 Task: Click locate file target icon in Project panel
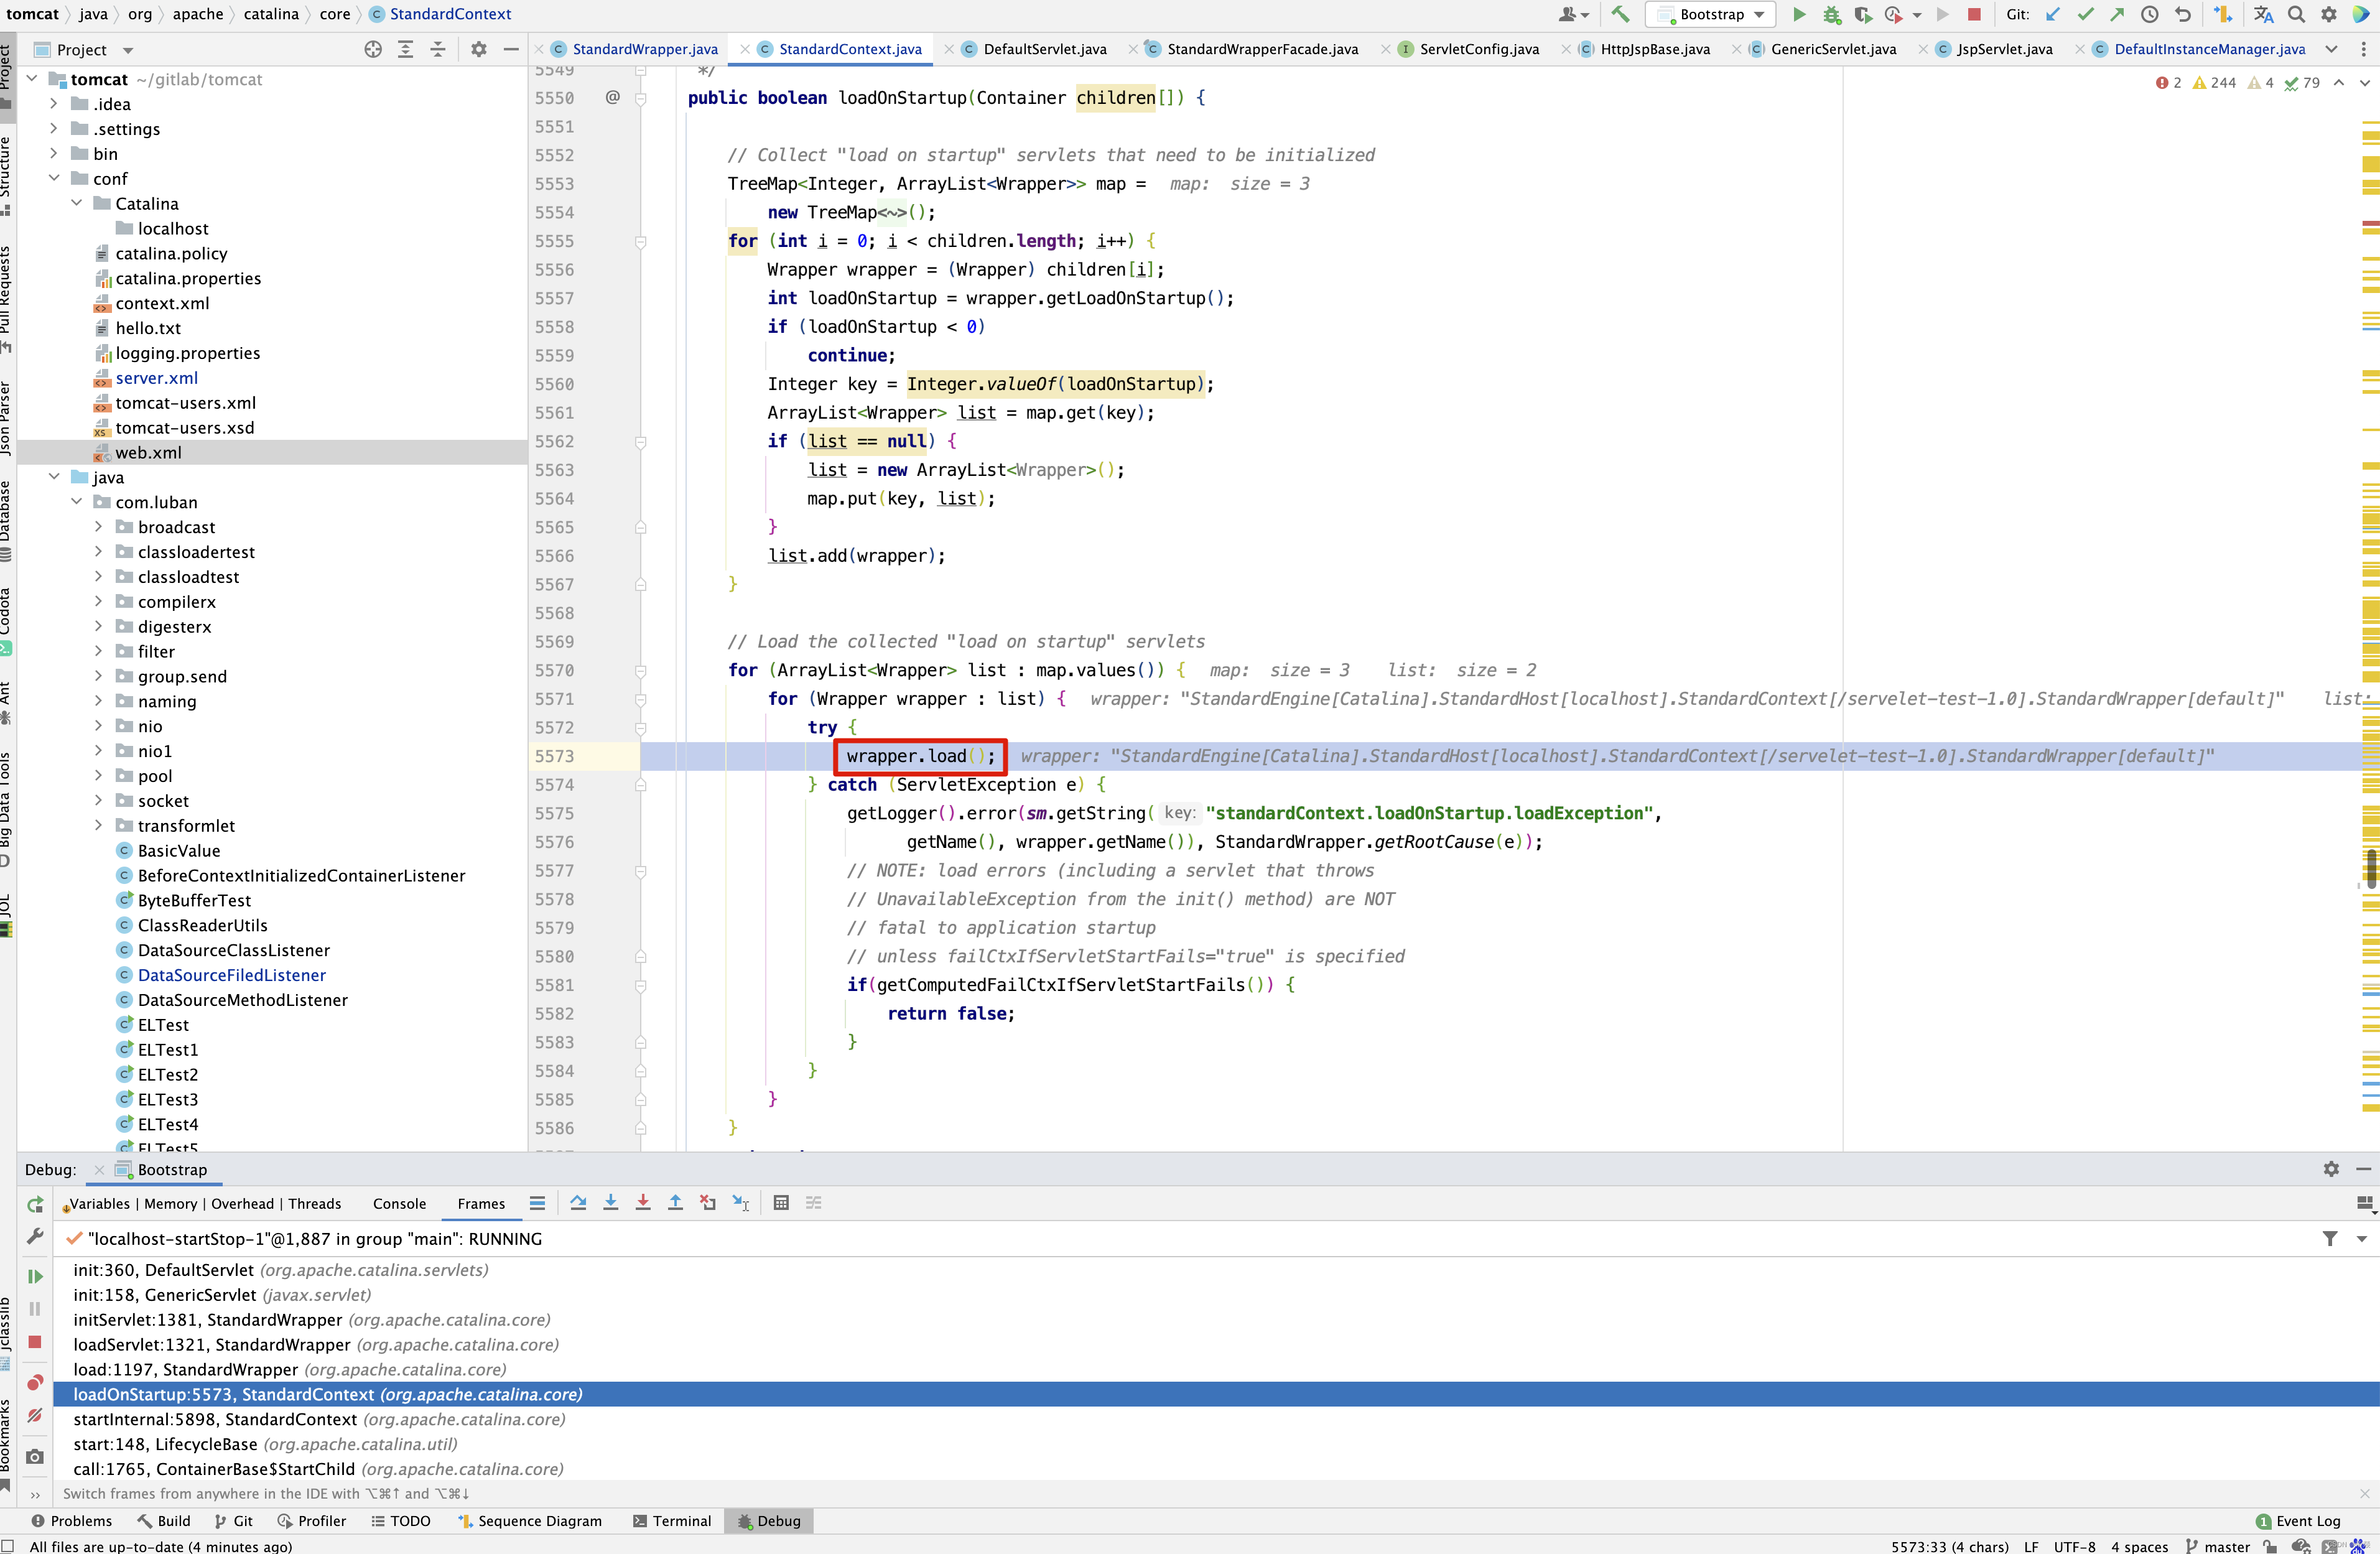click(x=373, y=49)
